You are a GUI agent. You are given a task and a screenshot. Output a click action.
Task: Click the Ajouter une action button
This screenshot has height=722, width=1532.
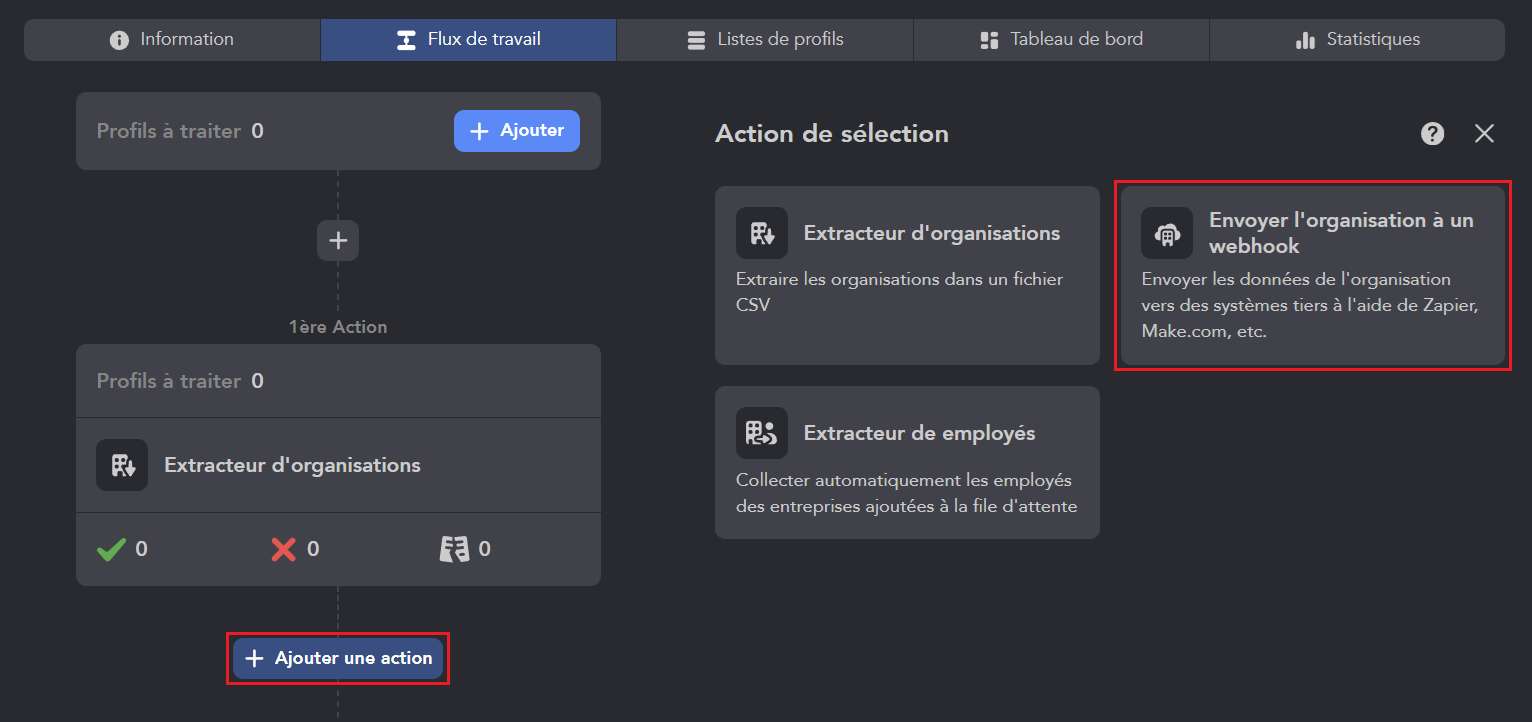coord(338,658)
